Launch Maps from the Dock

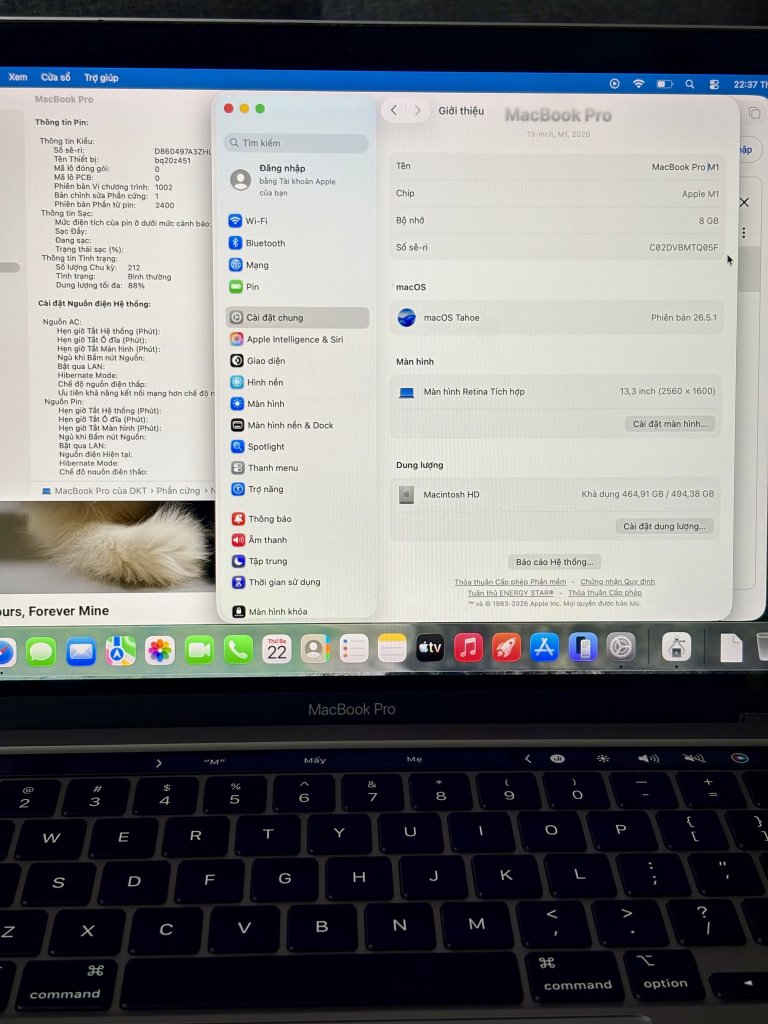click(120, 650)
